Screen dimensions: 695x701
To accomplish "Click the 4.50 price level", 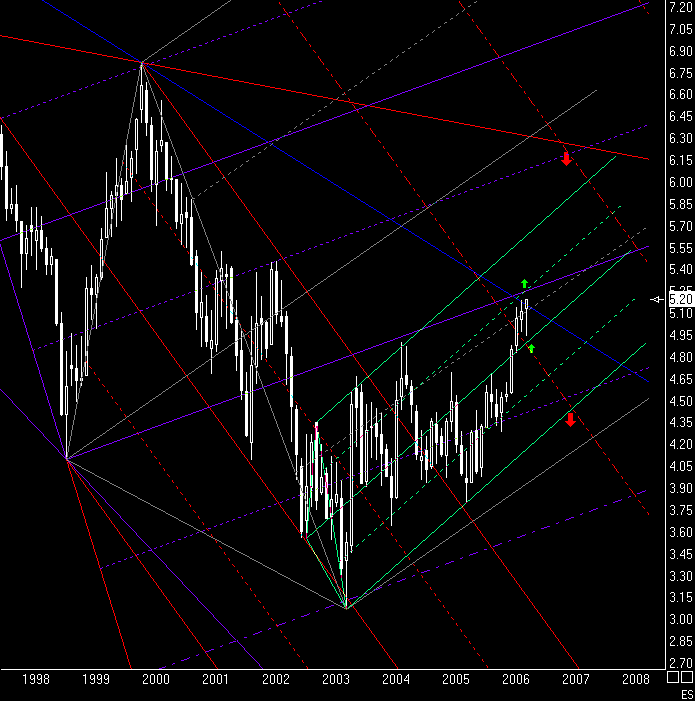I will coord(681,401).
